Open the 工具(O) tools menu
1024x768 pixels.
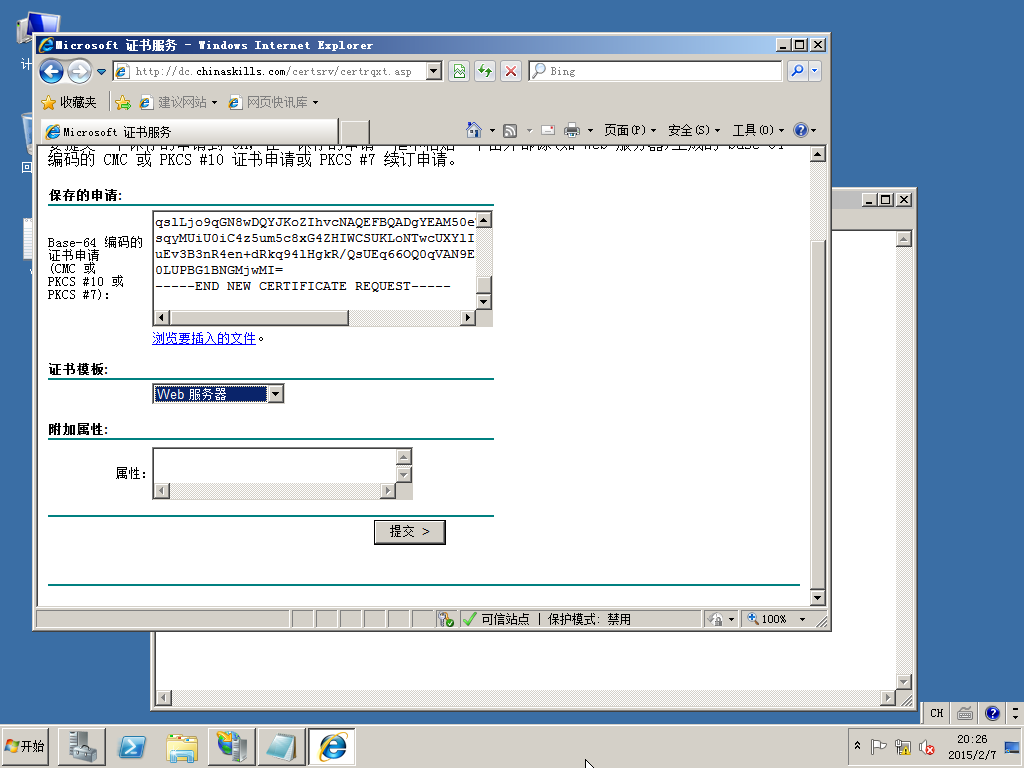[758, 131]
